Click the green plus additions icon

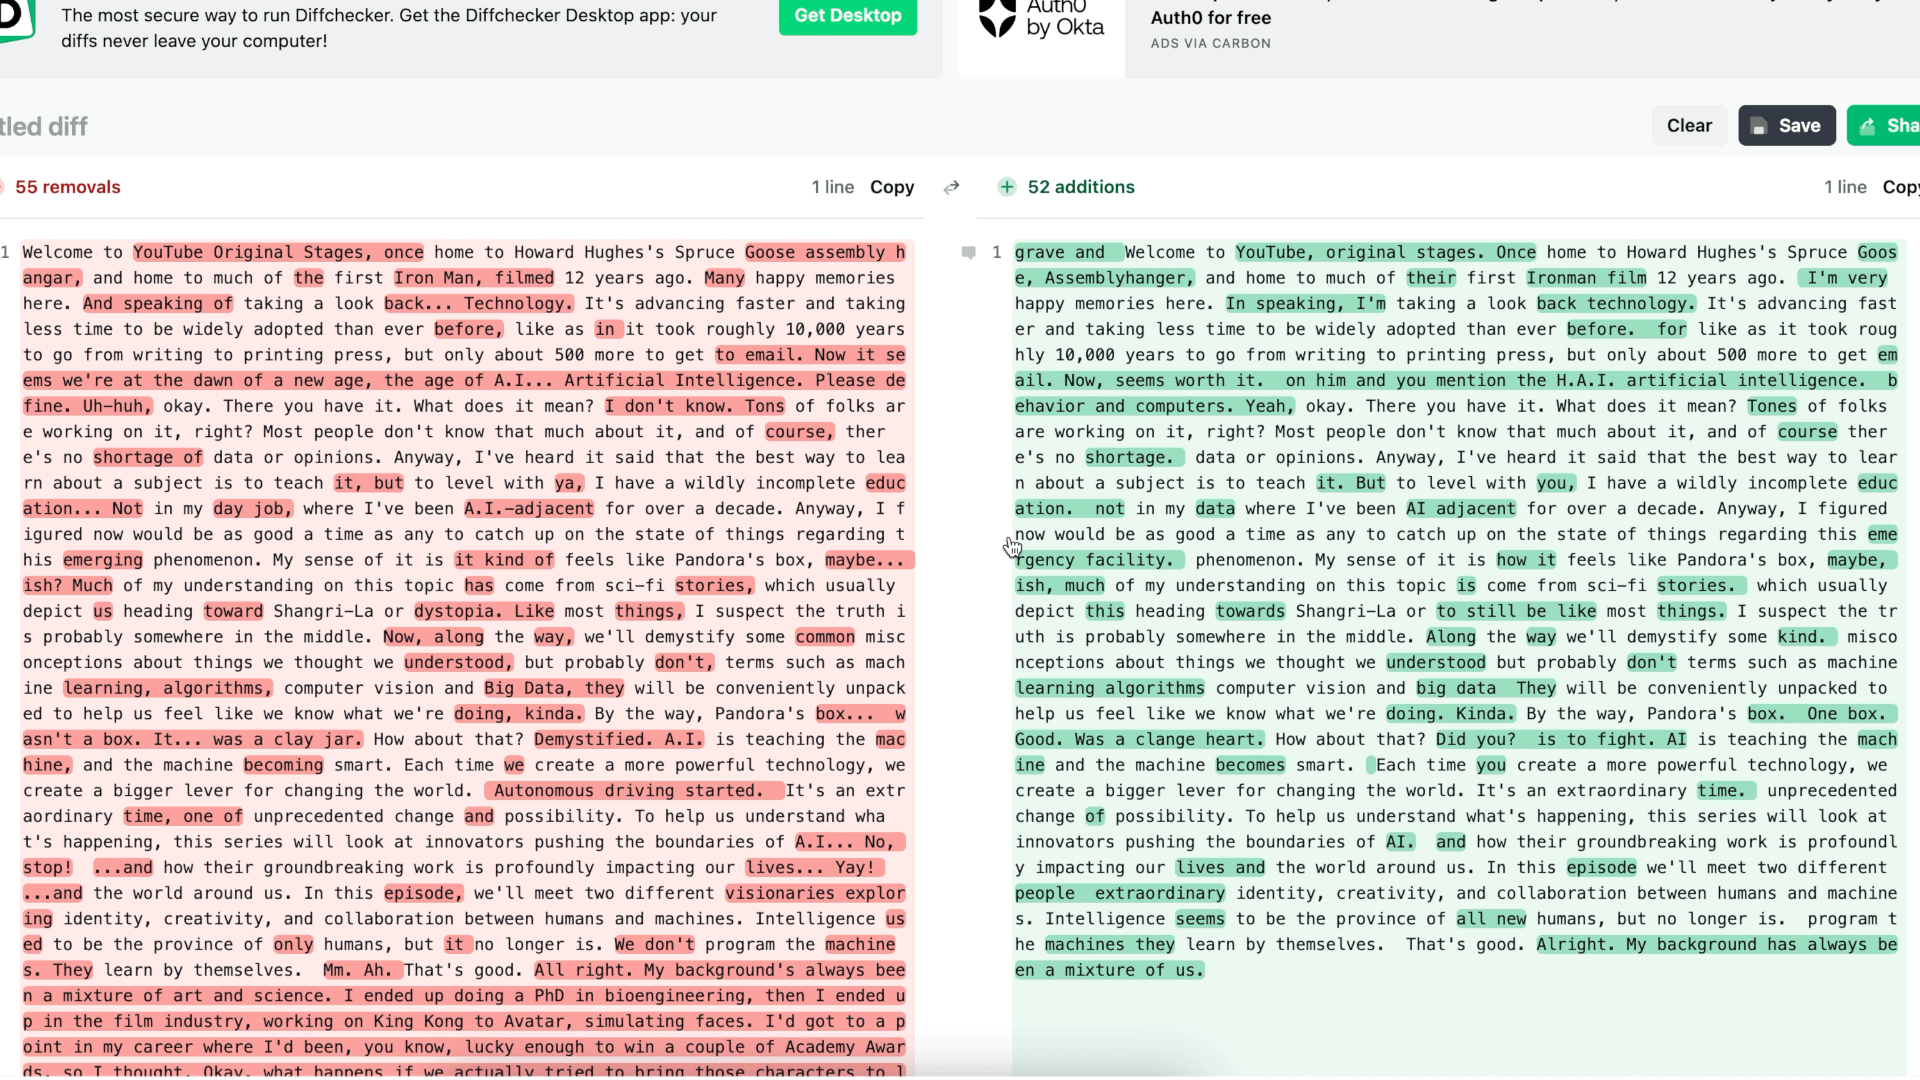(1006, 187)
